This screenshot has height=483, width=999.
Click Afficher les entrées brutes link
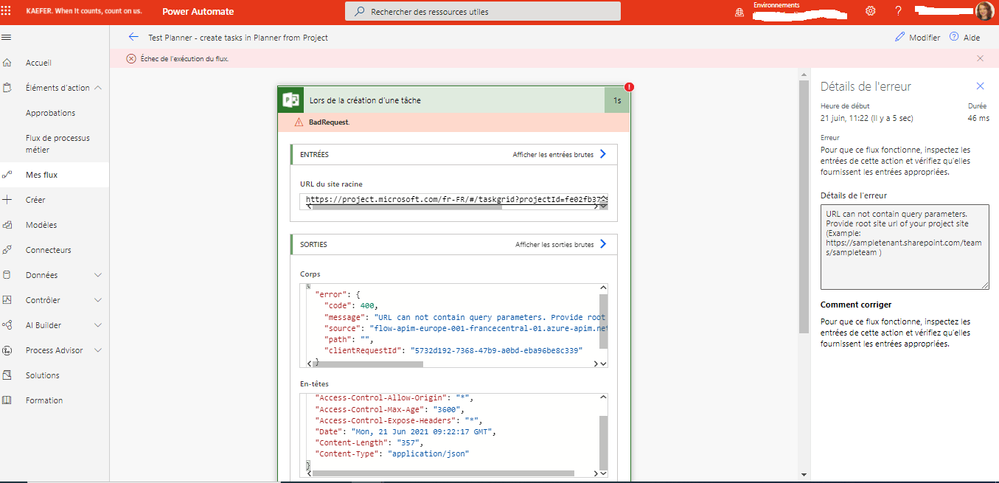coord(553,155)
